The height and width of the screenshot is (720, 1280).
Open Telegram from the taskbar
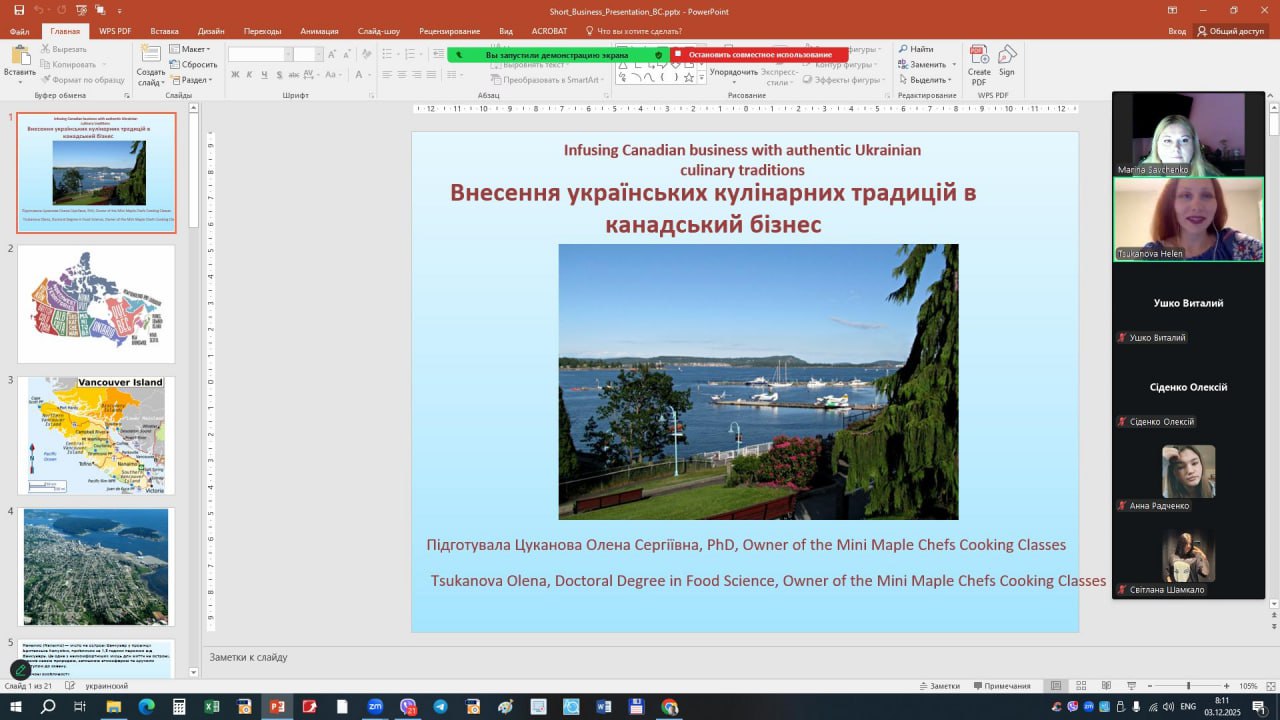tap(440, 707)
